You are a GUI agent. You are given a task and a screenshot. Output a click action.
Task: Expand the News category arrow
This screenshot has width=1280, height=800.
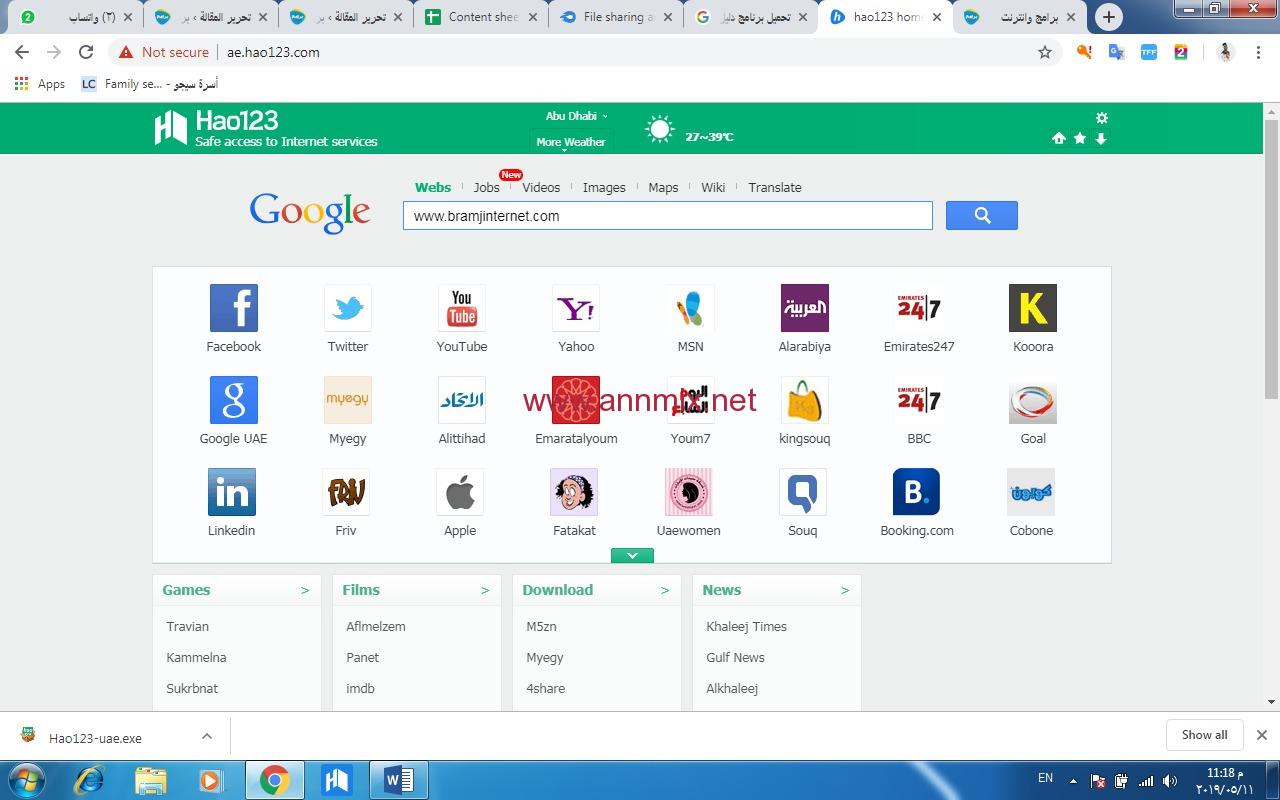(845, 590)
